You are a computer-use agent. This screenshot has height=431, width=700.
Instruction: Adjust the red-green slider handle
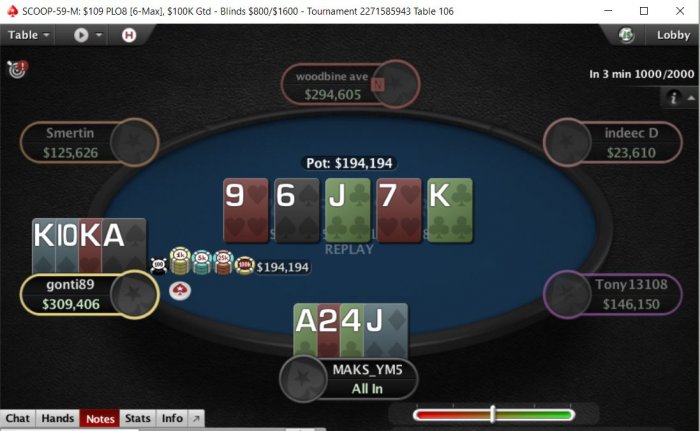click(492, 414)
